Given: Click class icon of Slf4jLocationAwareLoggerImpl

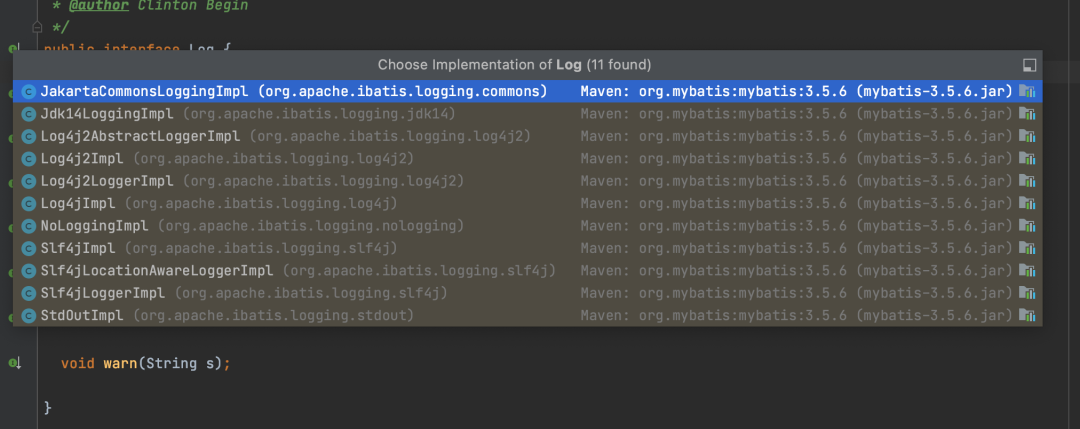Looking at the screenshot, I should coord(28,271).
